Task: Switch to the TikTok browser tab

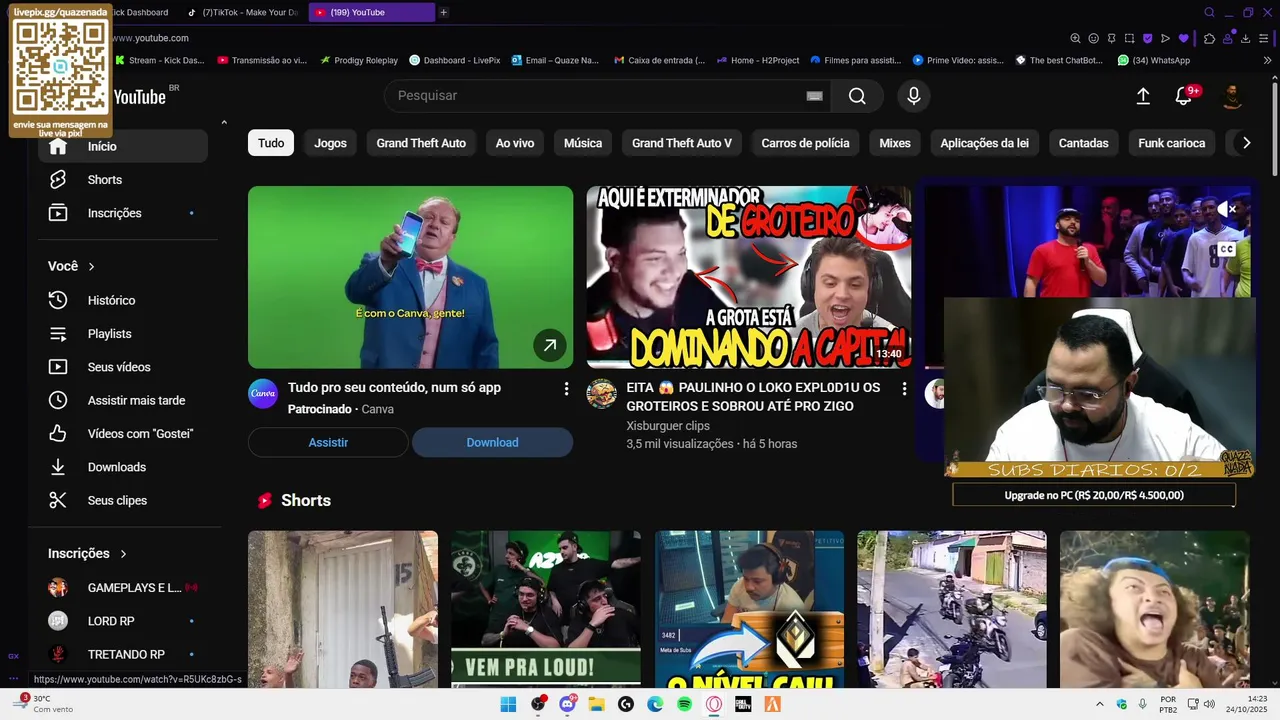Action: (244, 12)
